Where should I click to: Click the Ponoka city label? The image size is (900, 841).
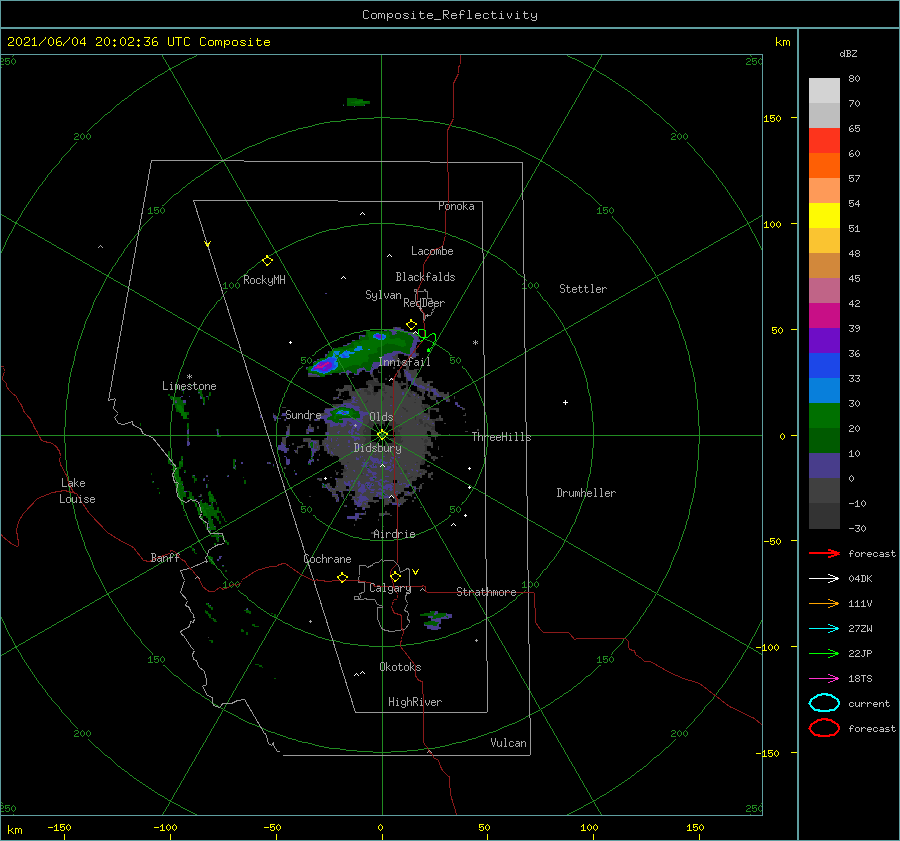456,206
